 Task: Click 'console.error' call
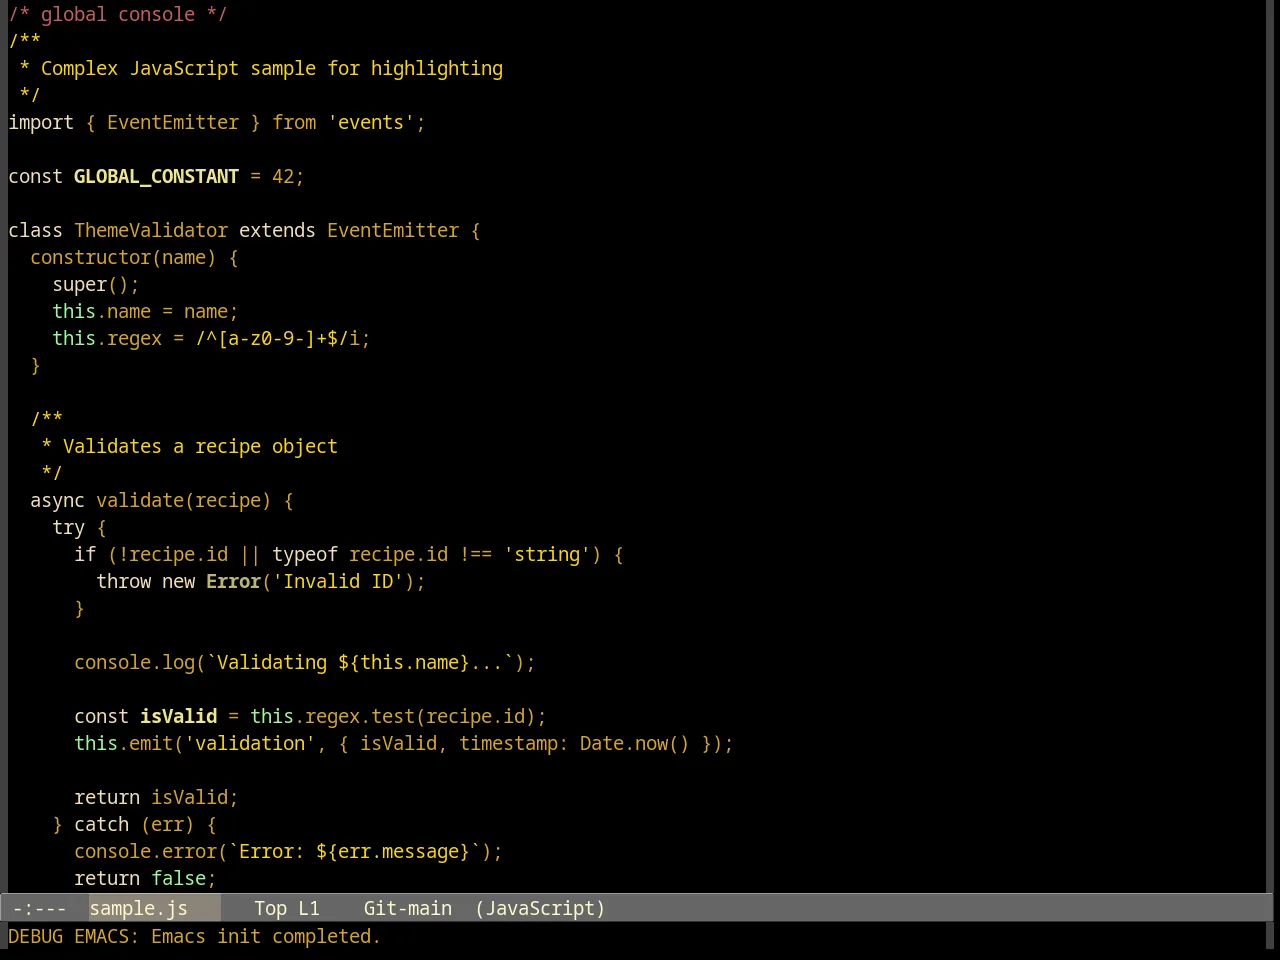(145, 851)
